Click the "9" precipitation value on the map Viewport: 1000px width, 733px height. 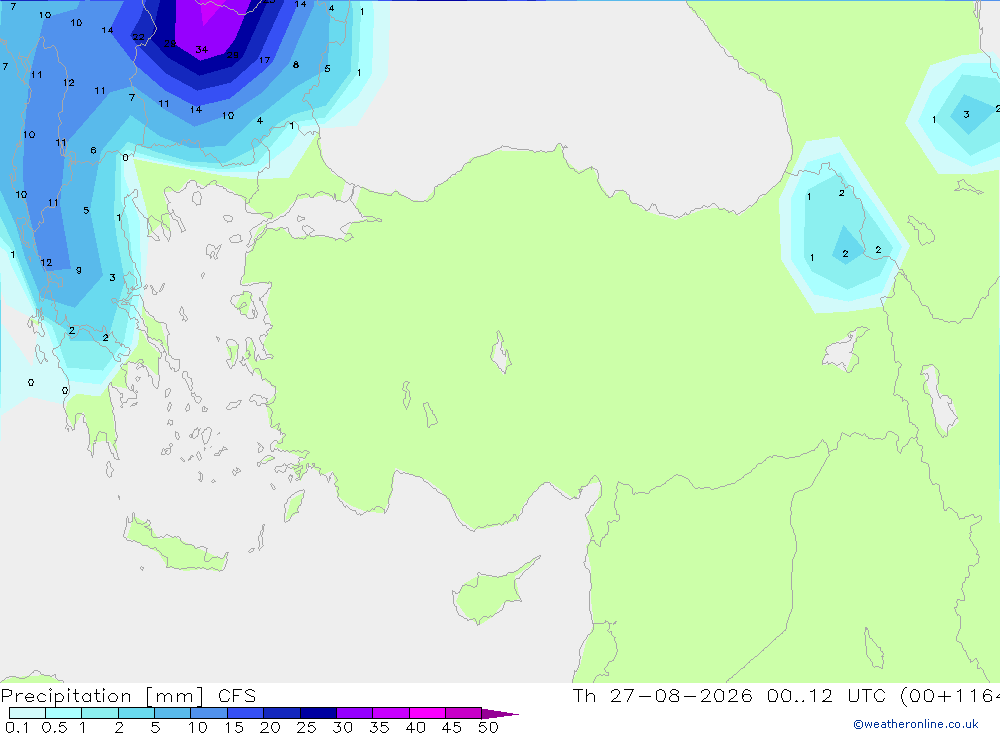pos(79,270)
